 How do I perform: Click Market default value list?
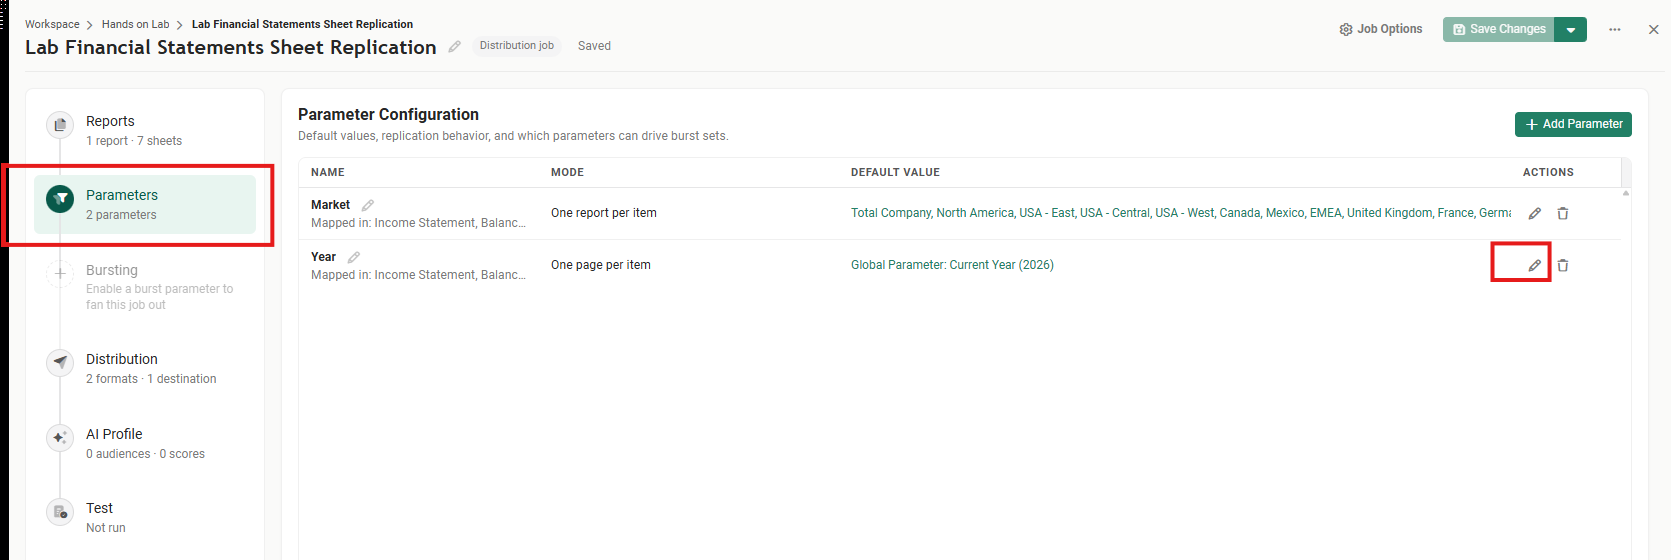(x=1181, y=213)
